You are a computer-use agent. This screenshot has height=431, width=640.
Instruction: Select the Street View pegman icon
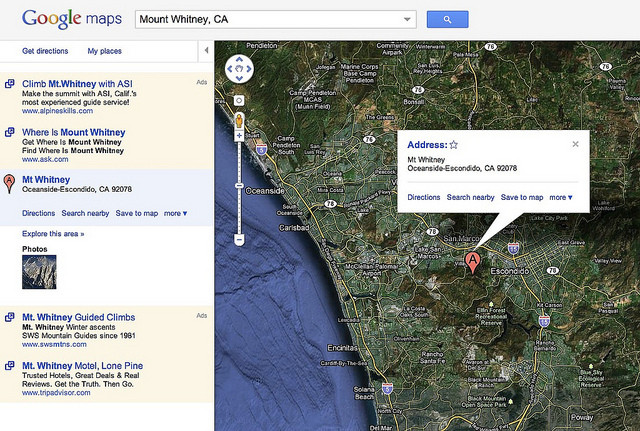pyautogui.click(x=240, y=123)
